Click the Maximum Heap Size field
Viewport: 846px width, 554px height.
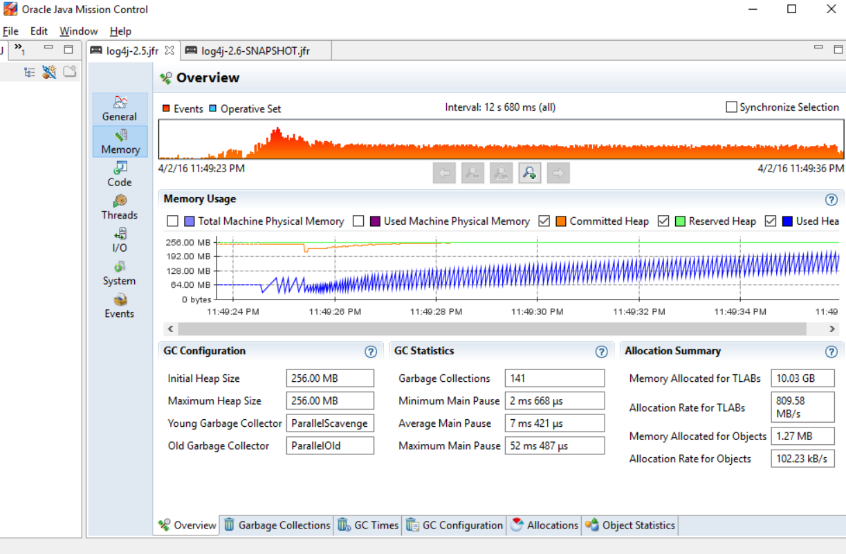coord(330,401)
